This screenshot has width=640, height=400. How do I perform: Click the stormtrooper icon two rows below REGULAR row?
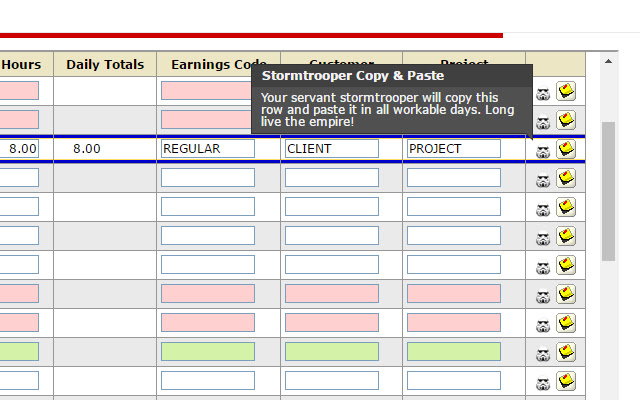point(543,210)
